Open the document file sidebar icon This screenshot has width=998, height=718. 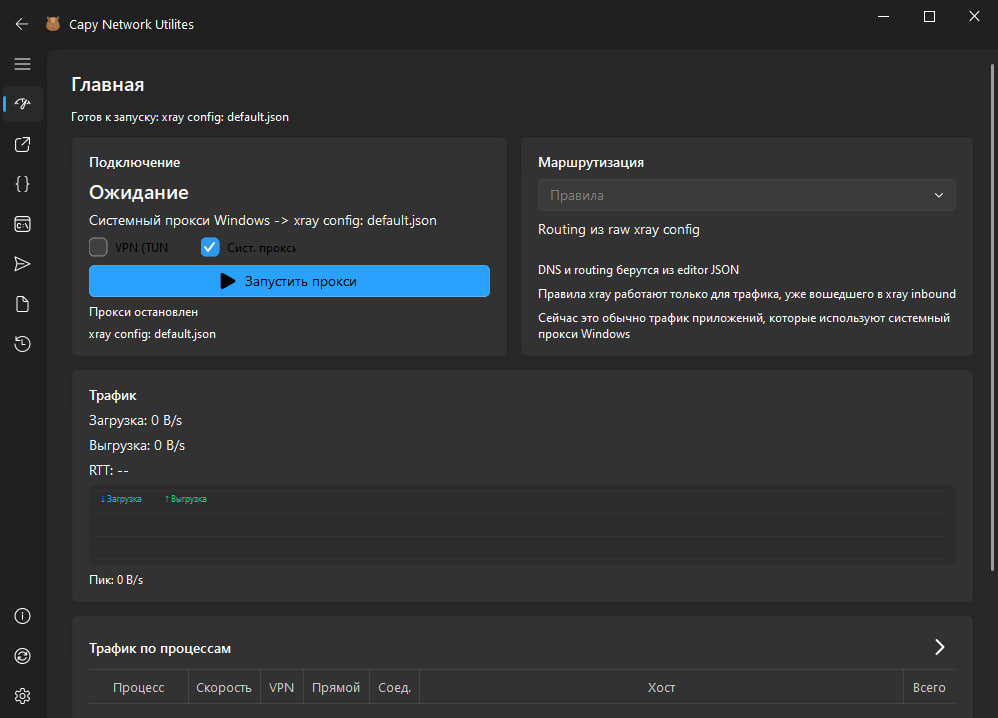(x=22, y=304)
